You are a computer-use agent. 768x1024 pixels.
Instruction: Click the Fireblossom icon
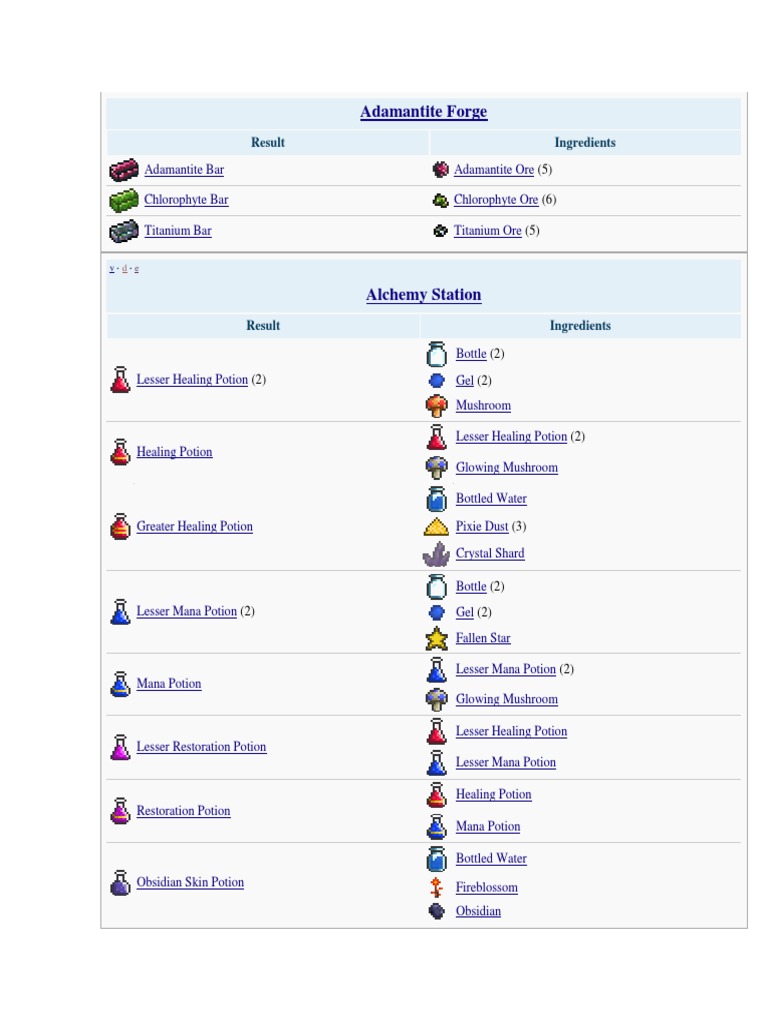pos(436,887)
